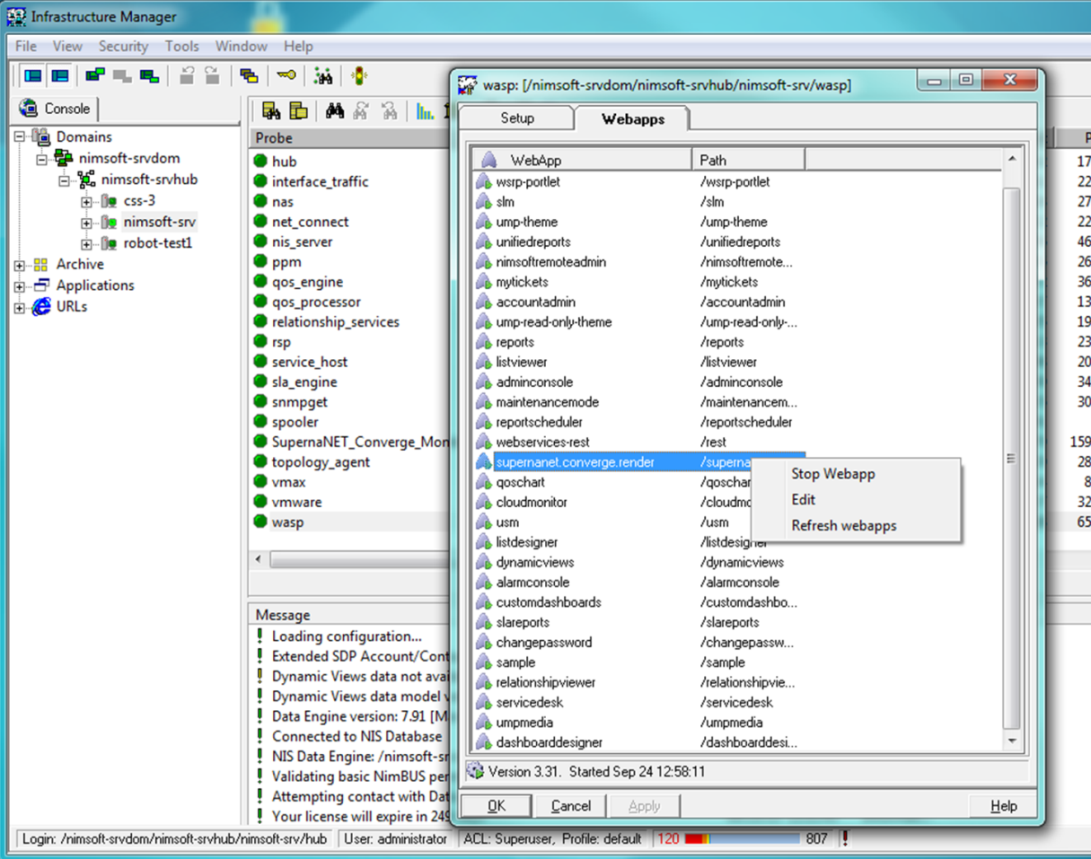This screenshot has height=859, width=1091.
Task: Click the green cascading windows toolbar icon
Action: pyautogui.click(x=95, y=75)
